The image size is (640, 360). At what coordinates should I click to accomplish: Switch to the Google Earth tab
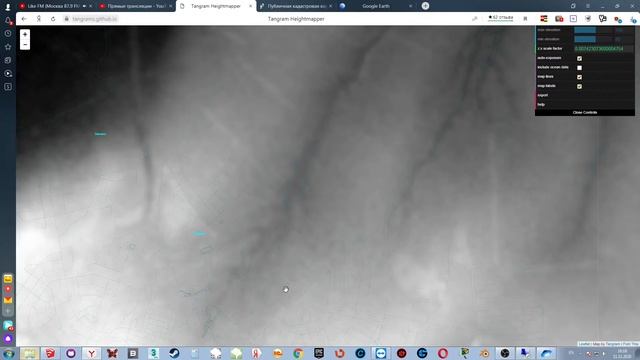[x=376, y=6]
